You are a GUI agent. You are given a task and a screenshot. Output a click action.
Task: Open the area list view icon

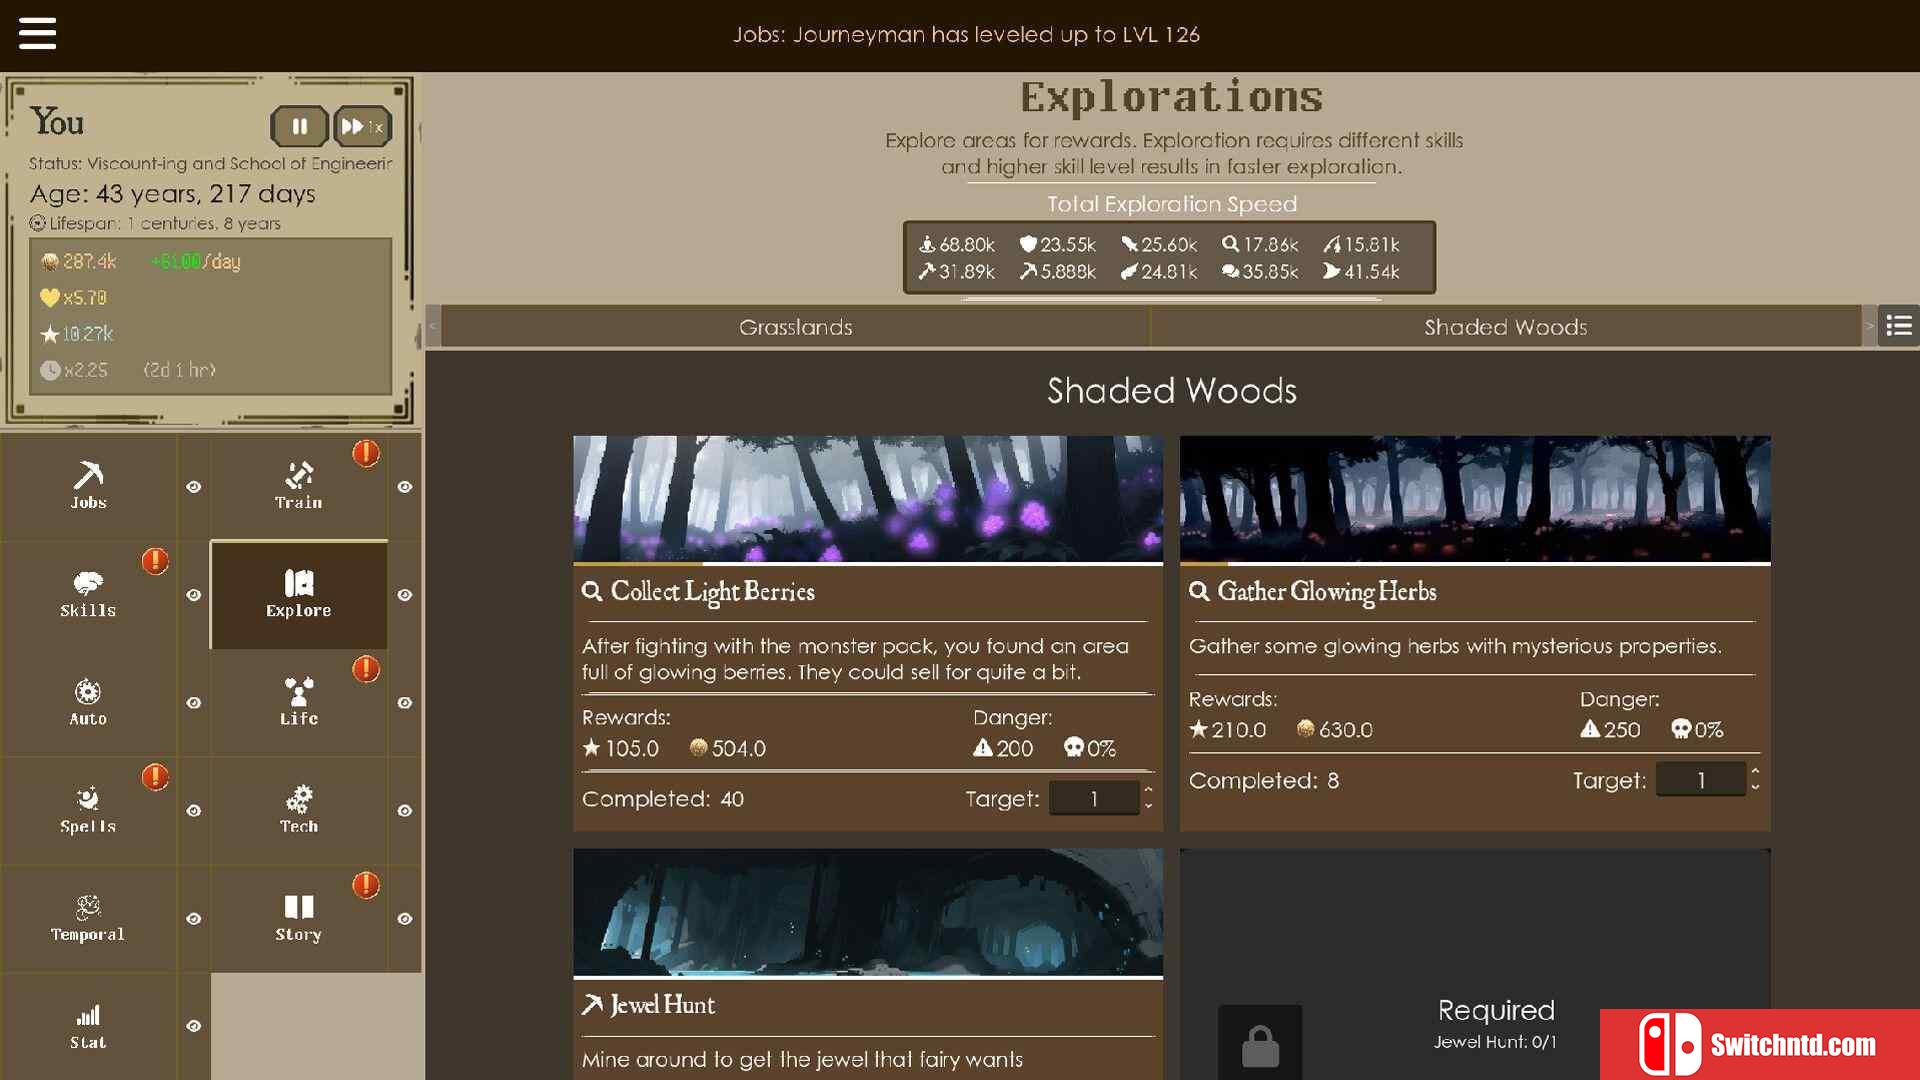[1898, 326]
